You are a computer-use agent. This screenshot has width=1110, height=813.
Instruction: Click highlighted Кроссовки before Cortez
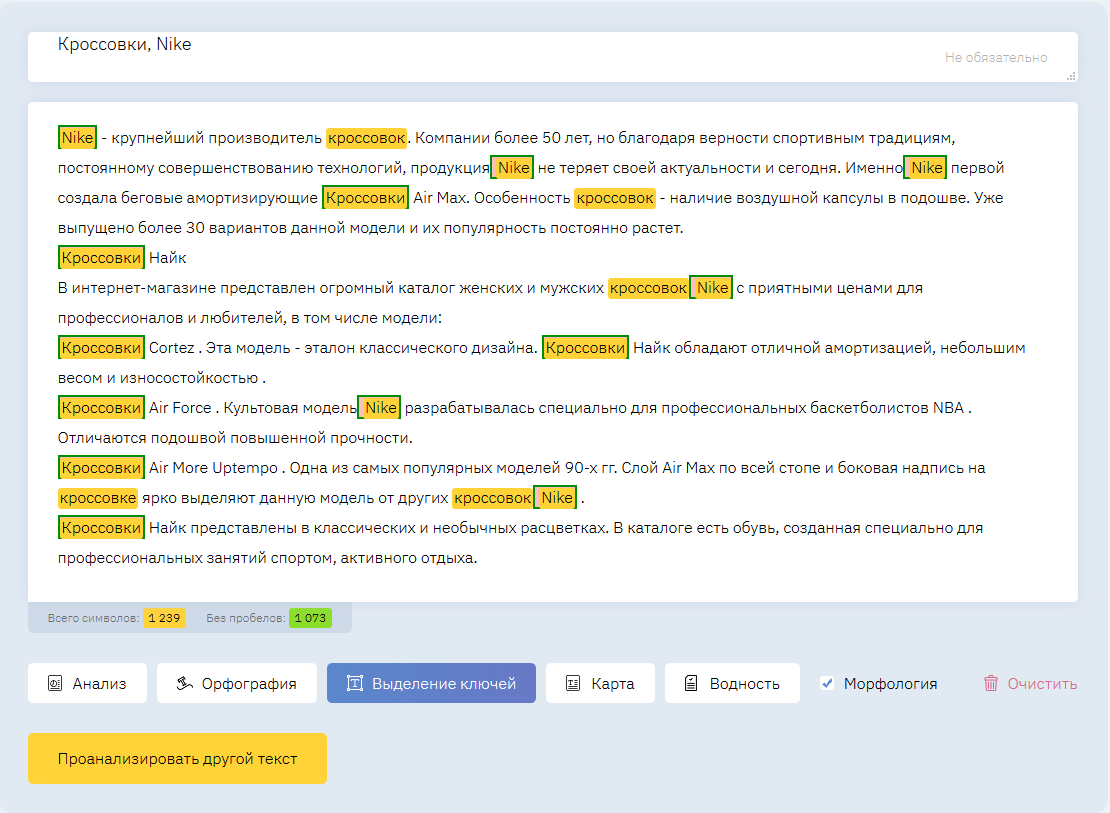point(101,348)
